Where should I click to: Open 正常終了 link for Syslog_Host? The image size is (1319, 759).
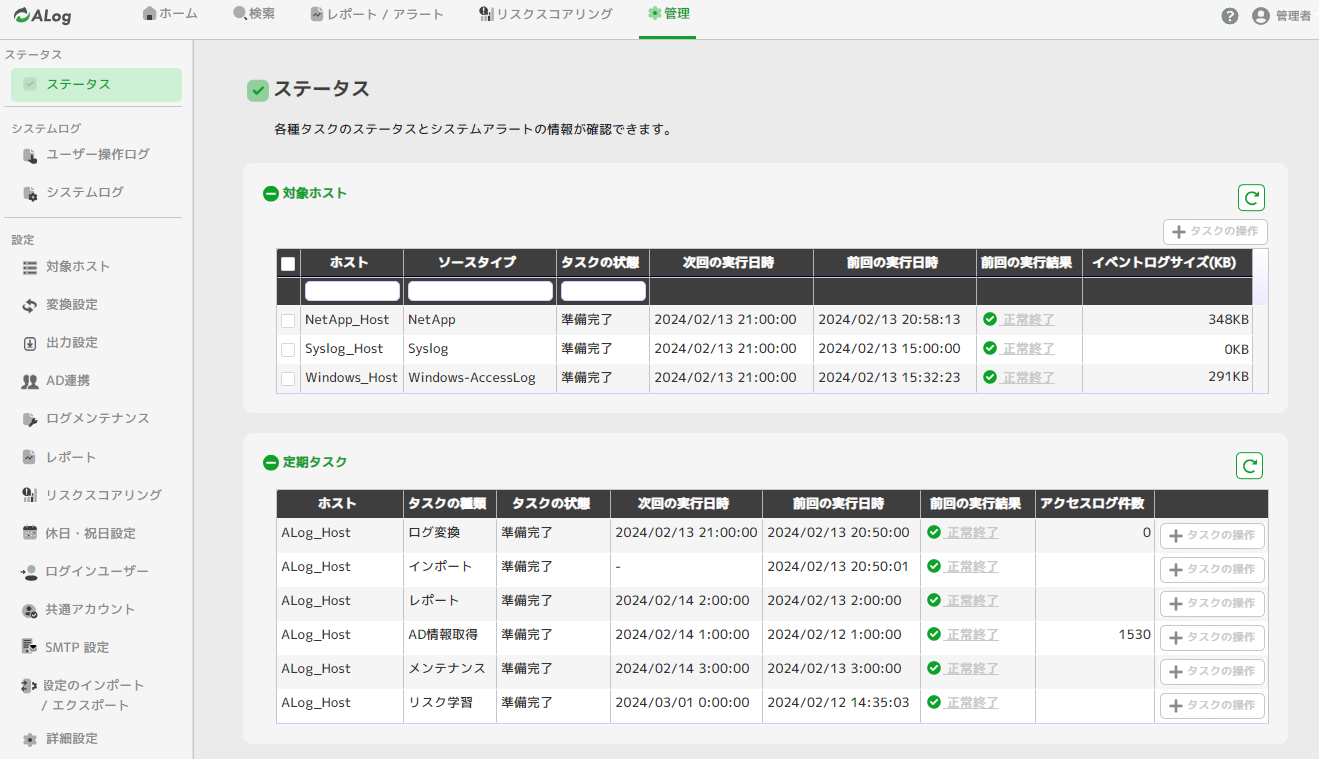1028,349
